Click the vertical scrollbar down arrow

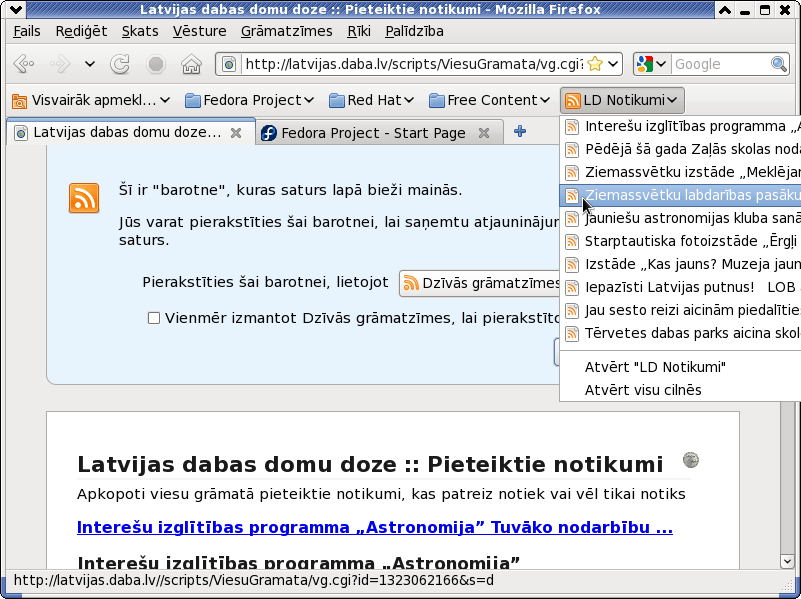tap(787, 561)
